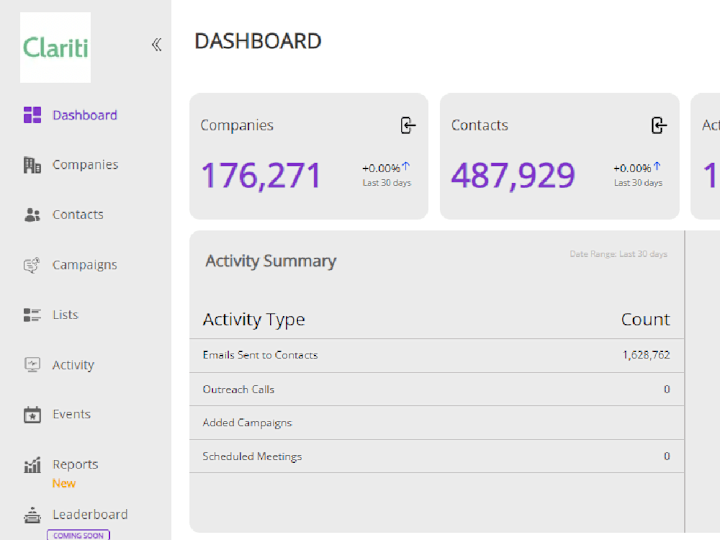The image size is (720, 540).
Task: Click the 487,929 contacts count
Action: [513, 176]
